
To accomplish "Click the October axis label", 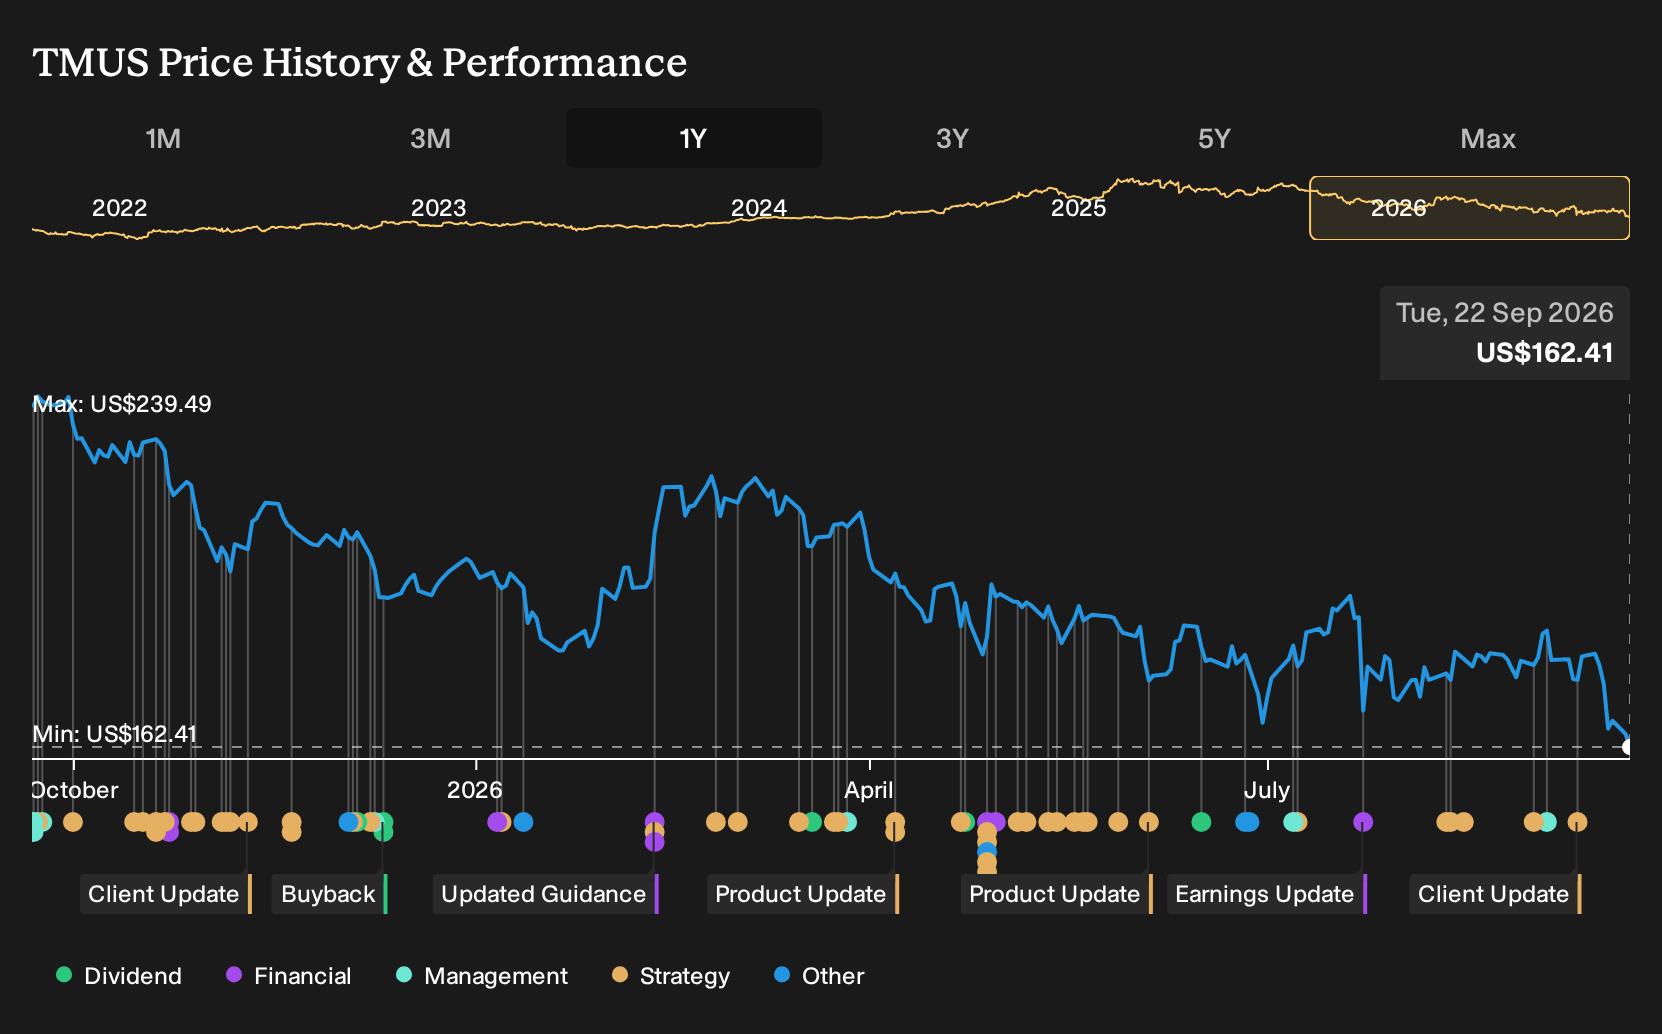I will (x=75, y=790).
